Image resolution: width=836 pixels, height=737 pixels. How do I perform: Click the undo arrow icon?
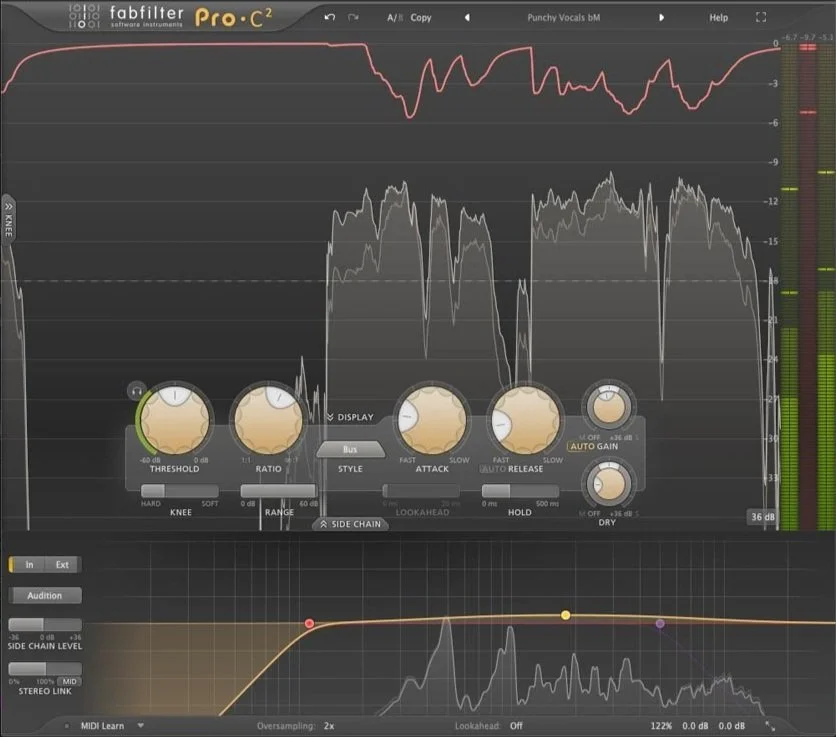[x=329, y=17]
